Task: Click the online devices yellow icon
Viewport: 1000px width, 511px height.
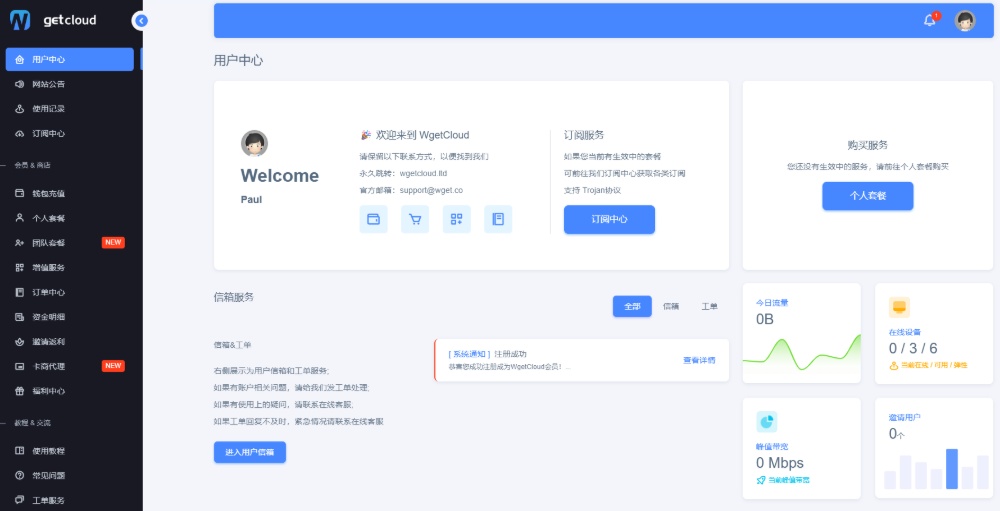Action: pos(899,307)
